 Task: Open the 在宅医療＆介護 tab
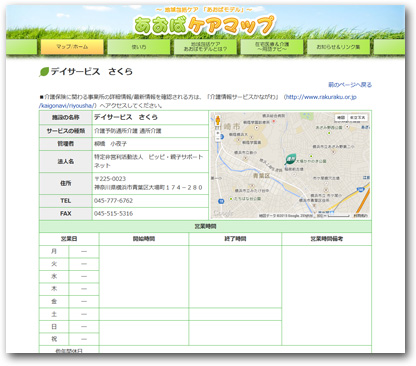coord(272,47)
